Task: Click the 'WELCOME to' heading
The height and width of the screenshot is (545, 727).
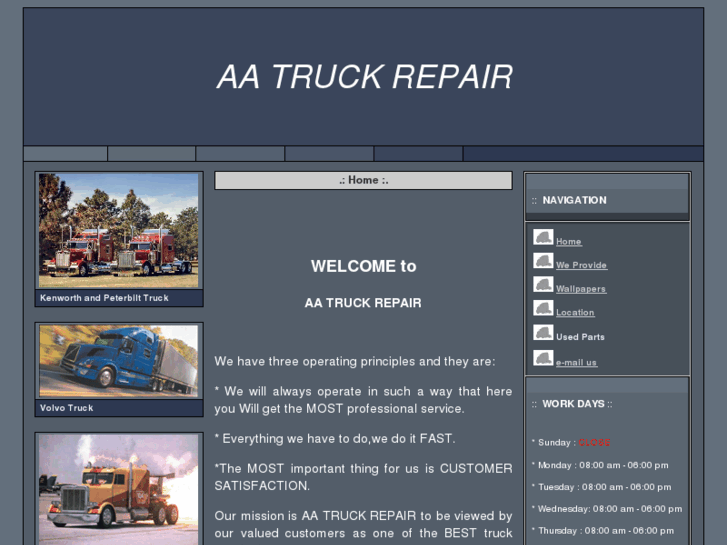Action: pos(364,266)
